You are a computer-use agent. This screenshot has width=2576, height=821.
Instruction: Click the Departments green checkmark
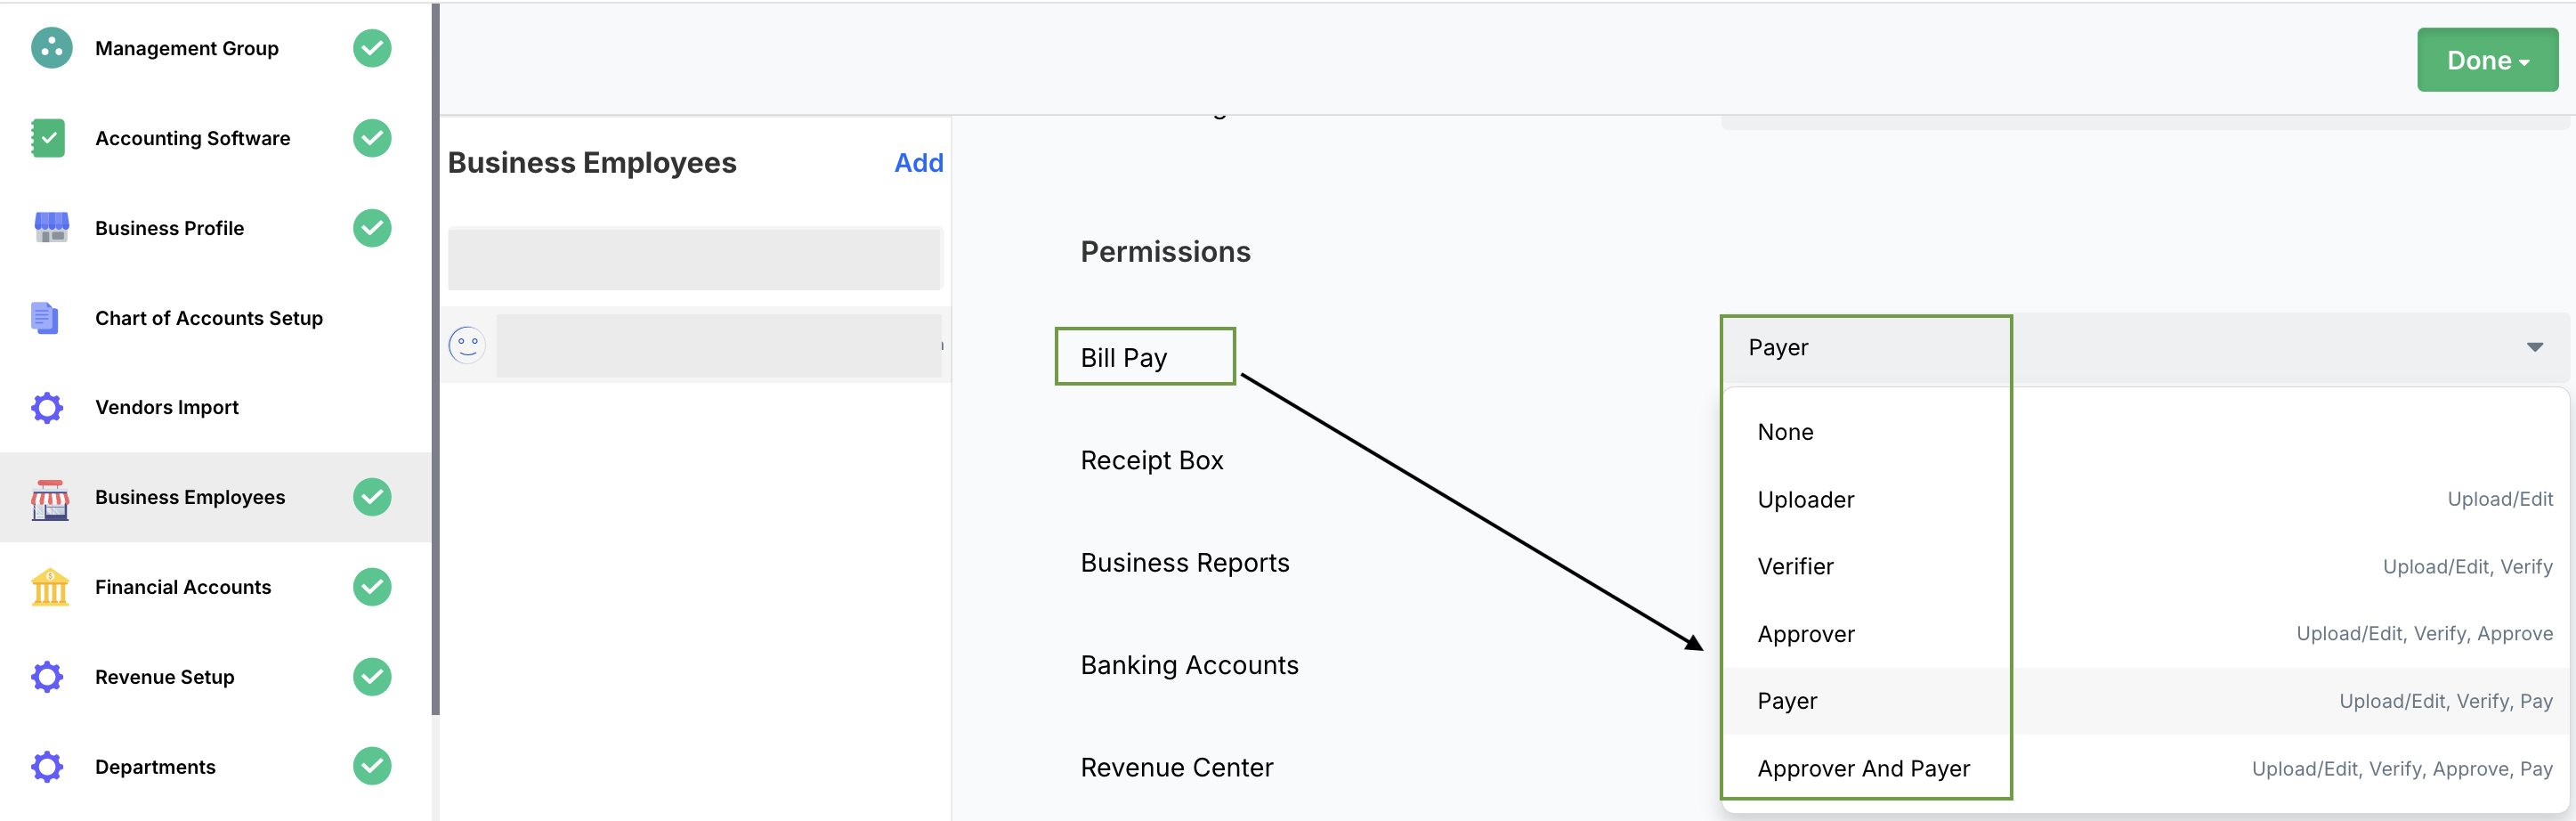click(372, 766)
